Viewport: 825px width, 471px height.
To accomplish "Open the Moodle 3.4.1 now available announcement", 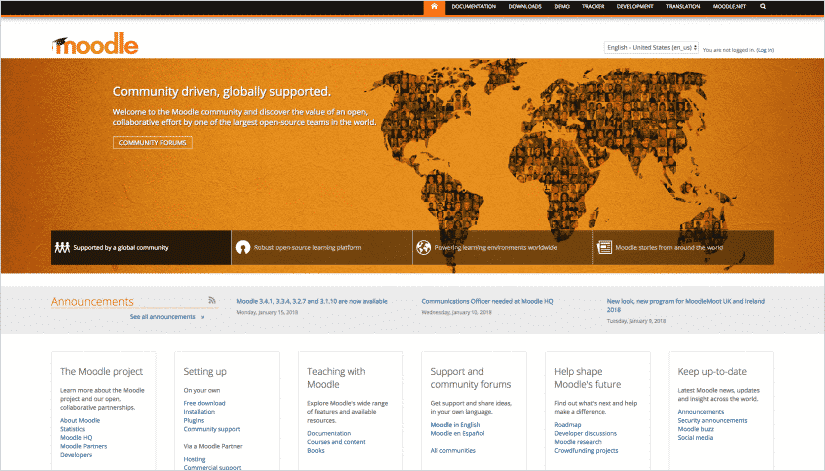I will tap(312, 302).
